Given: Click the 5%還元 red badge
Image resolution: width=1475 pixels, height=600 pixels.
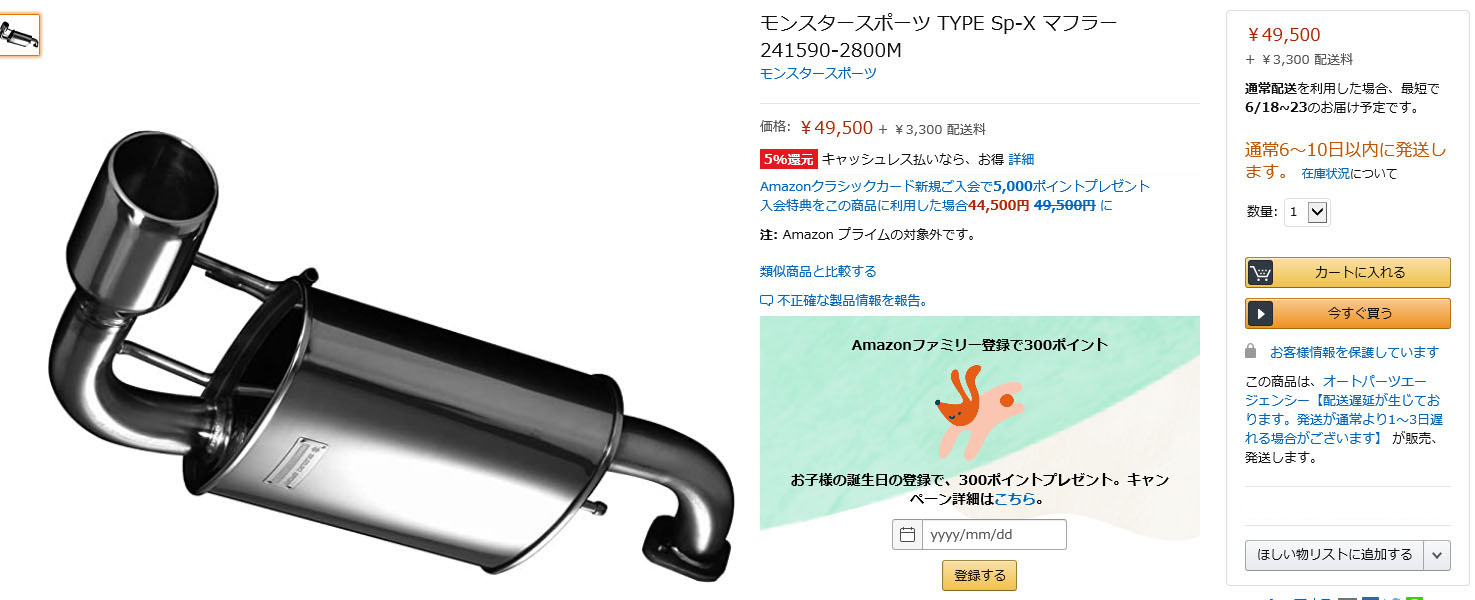Looking at the screenshot, I should [x=789, y=159].
